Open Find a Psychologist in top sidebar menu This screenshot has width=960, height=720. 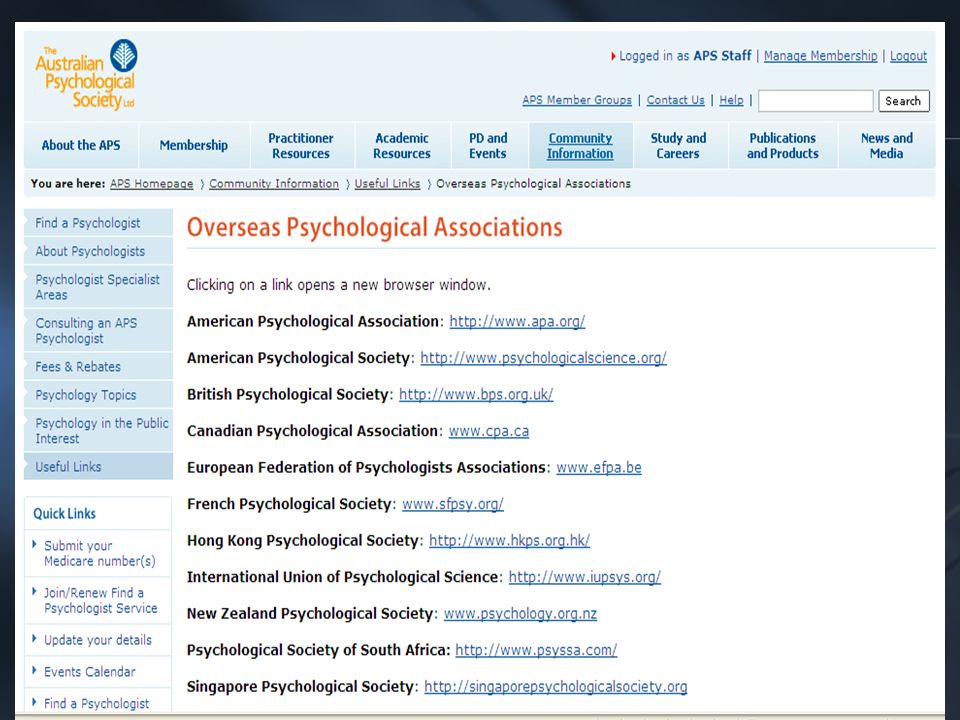click(x=99, y=223)
